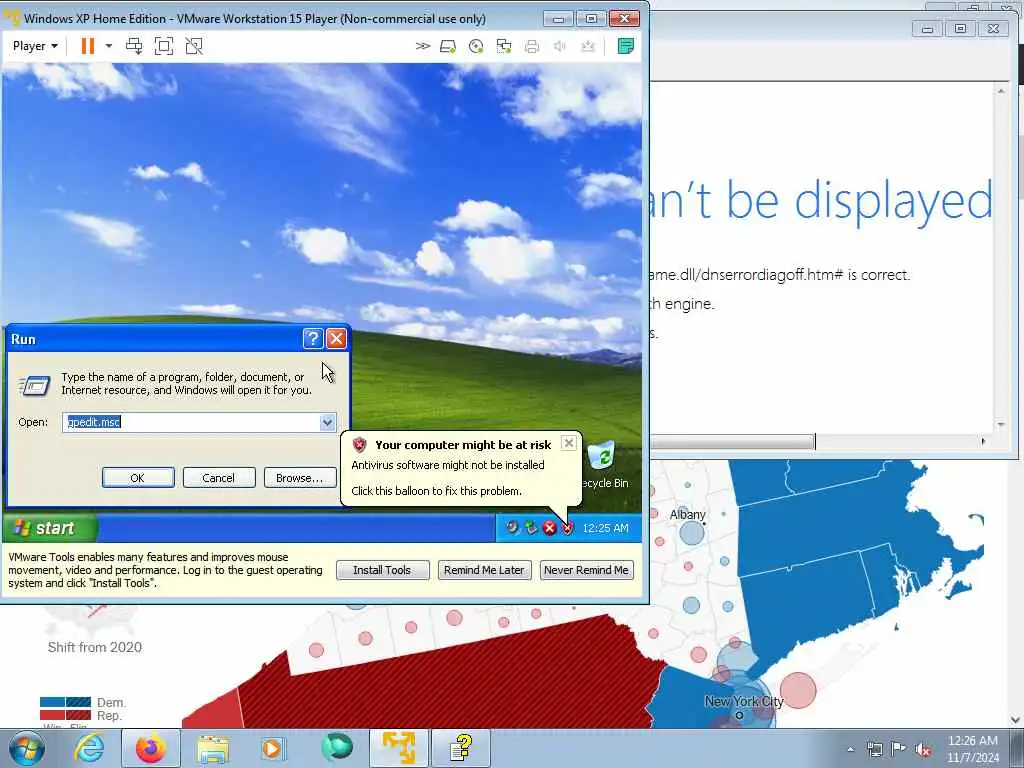Click the red security shield icon in XP tray
Viewport: 1024px width, 768px height.
tap(567, 528)
